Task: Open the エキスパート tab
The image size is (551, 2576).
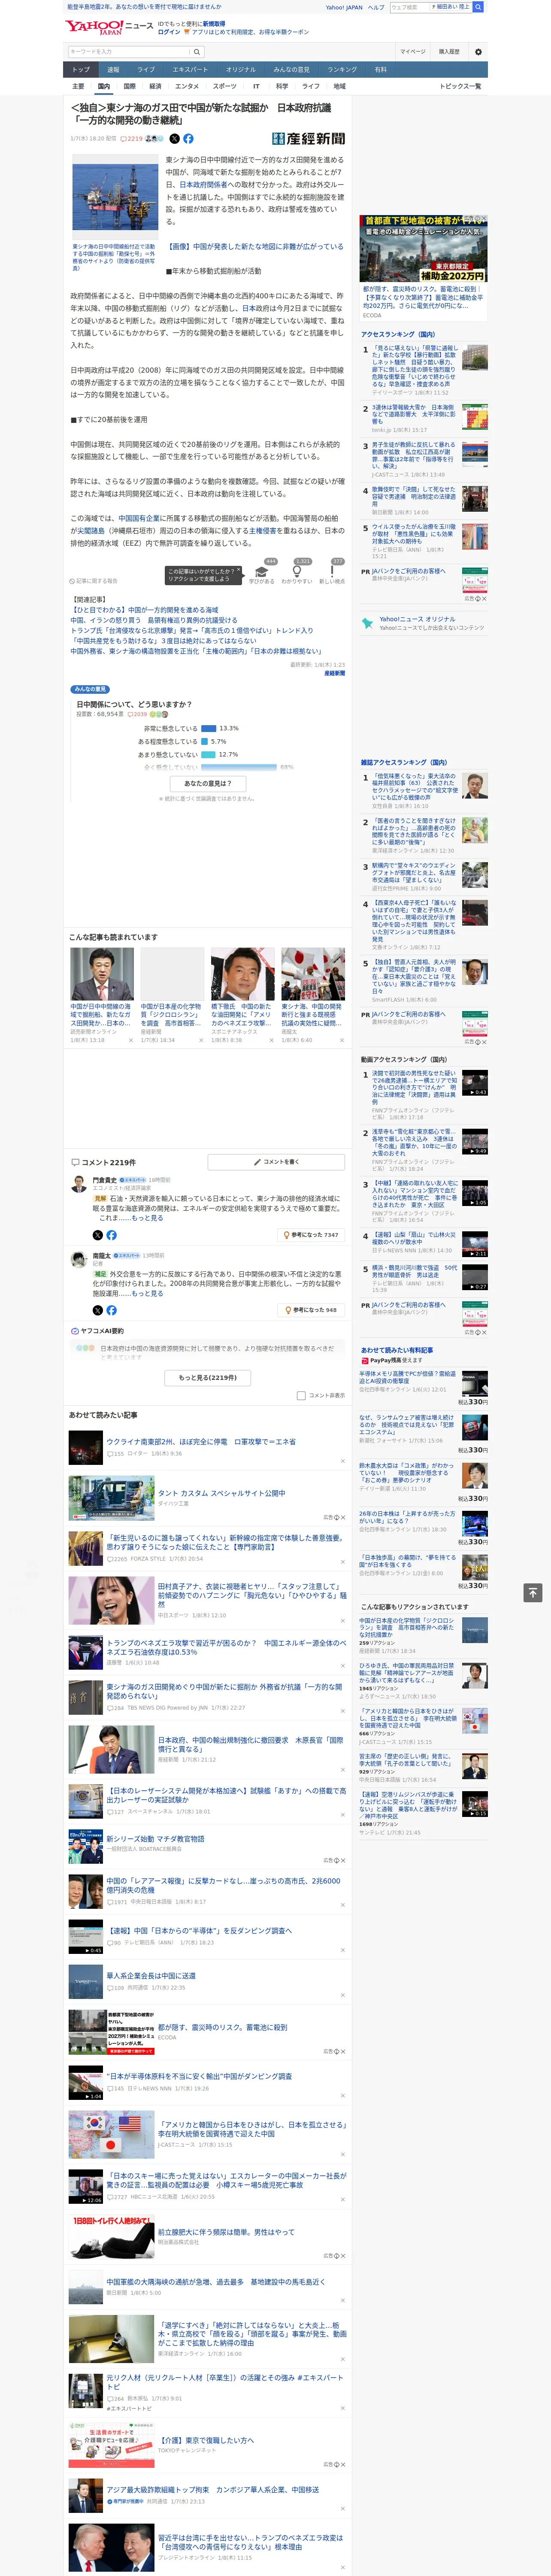Action: point(190,70)
